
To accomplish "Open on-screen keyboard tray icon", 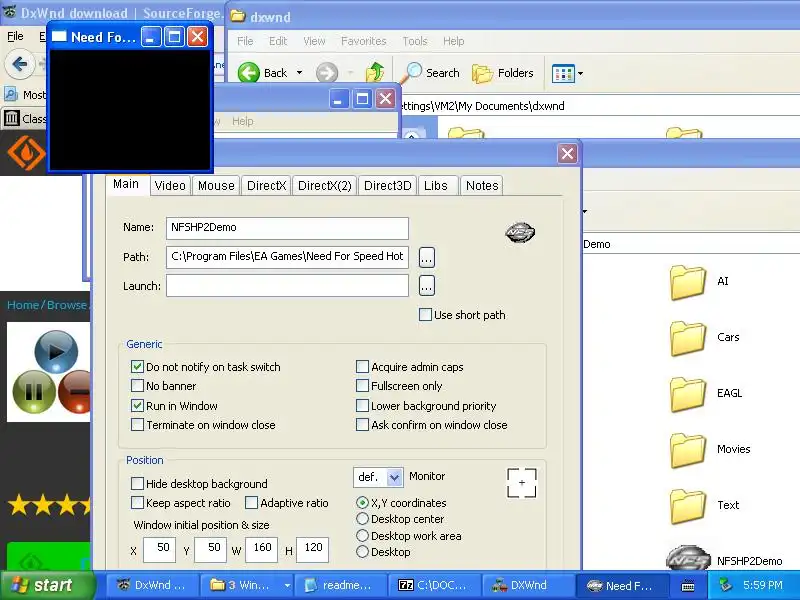I will point(688,585).
